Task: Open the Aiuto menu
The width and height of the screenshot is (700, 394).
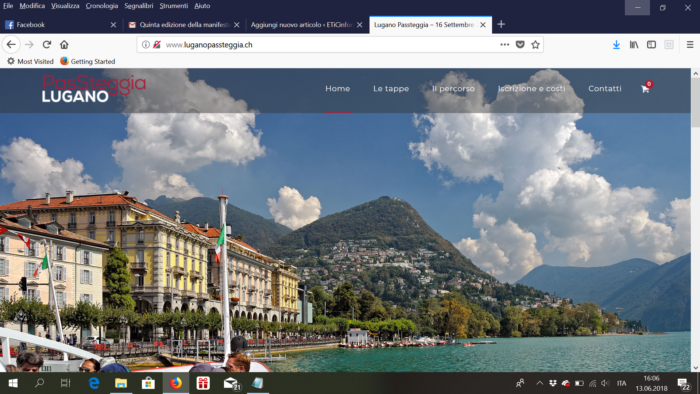Action: tap(202, 6)
